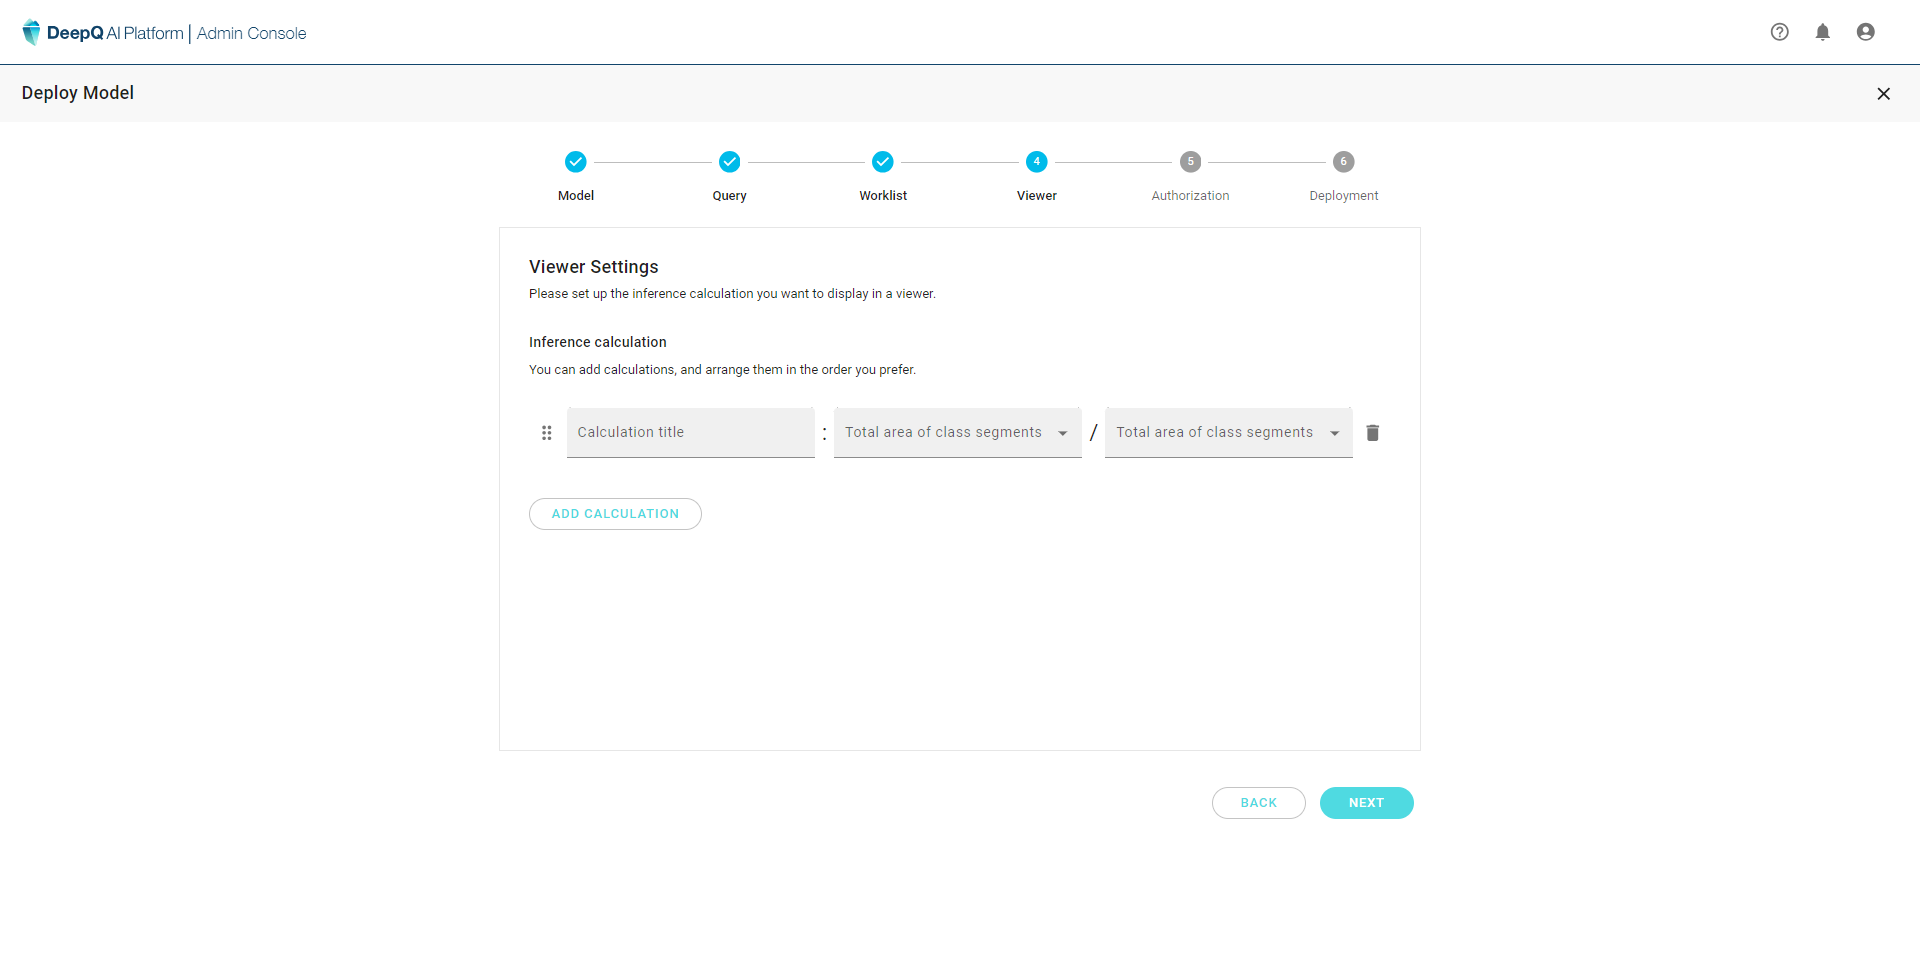Go to completed Worklist step
This screenshot has width=1920, height=953.
pos(882,162)
